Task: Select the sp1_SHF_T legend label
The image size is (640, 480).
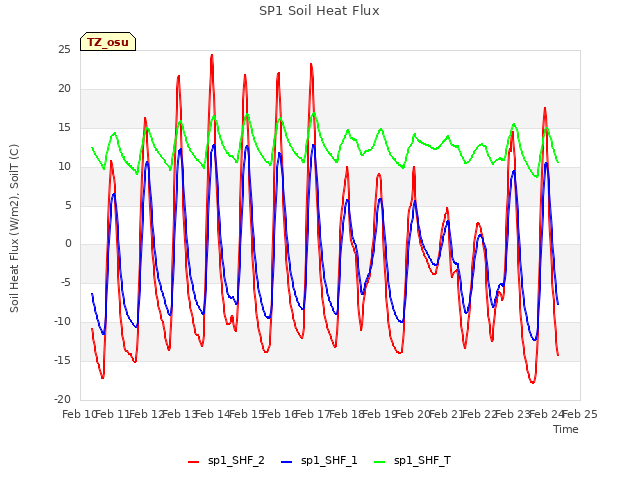Action: (x=422, y=461)
